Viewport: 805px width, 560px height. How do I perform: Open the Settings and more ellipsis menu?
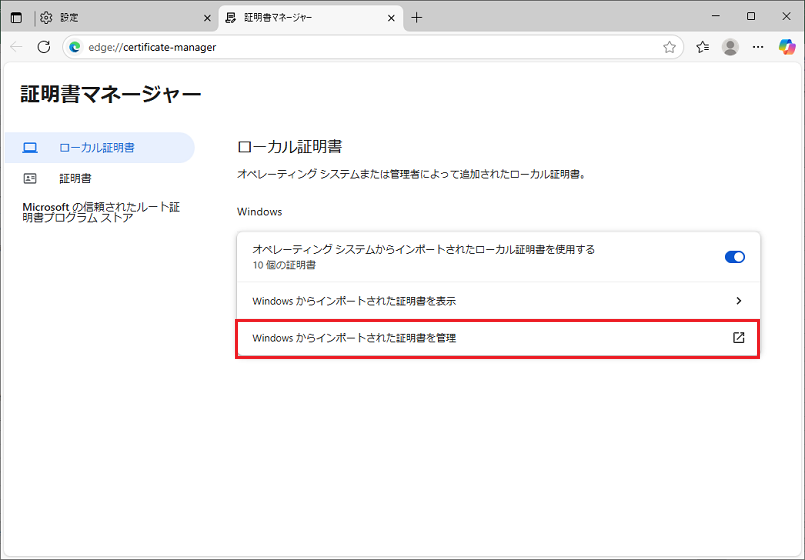(x=758, y=47)
